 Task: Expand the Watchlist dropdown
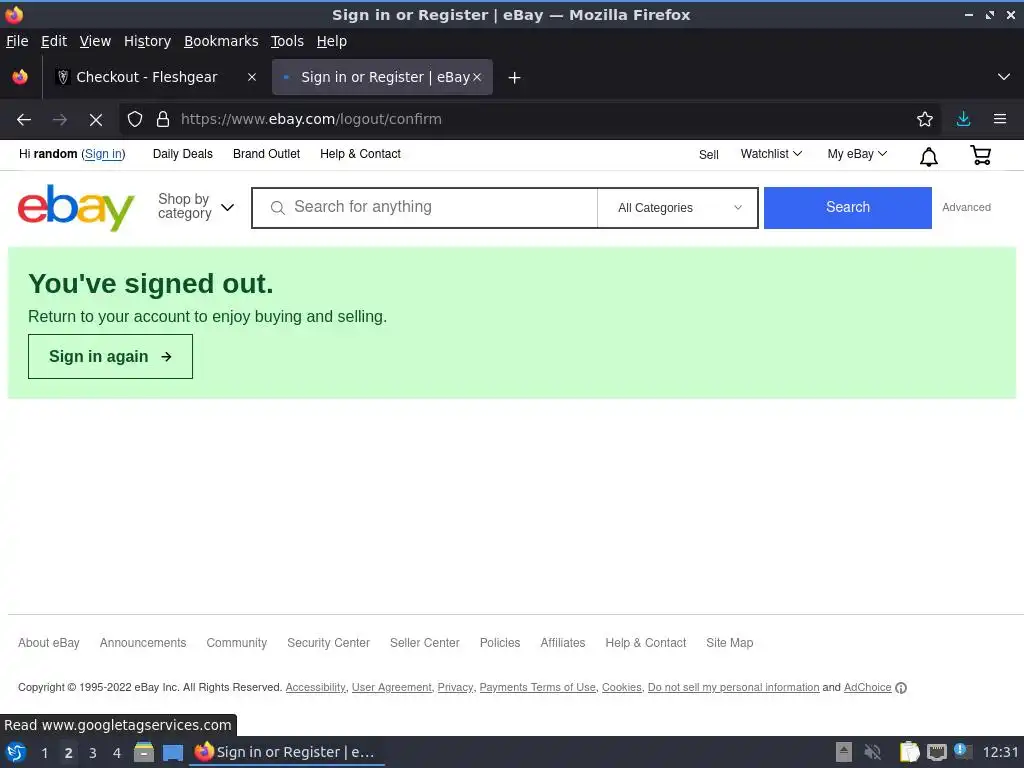click(771, 154)
